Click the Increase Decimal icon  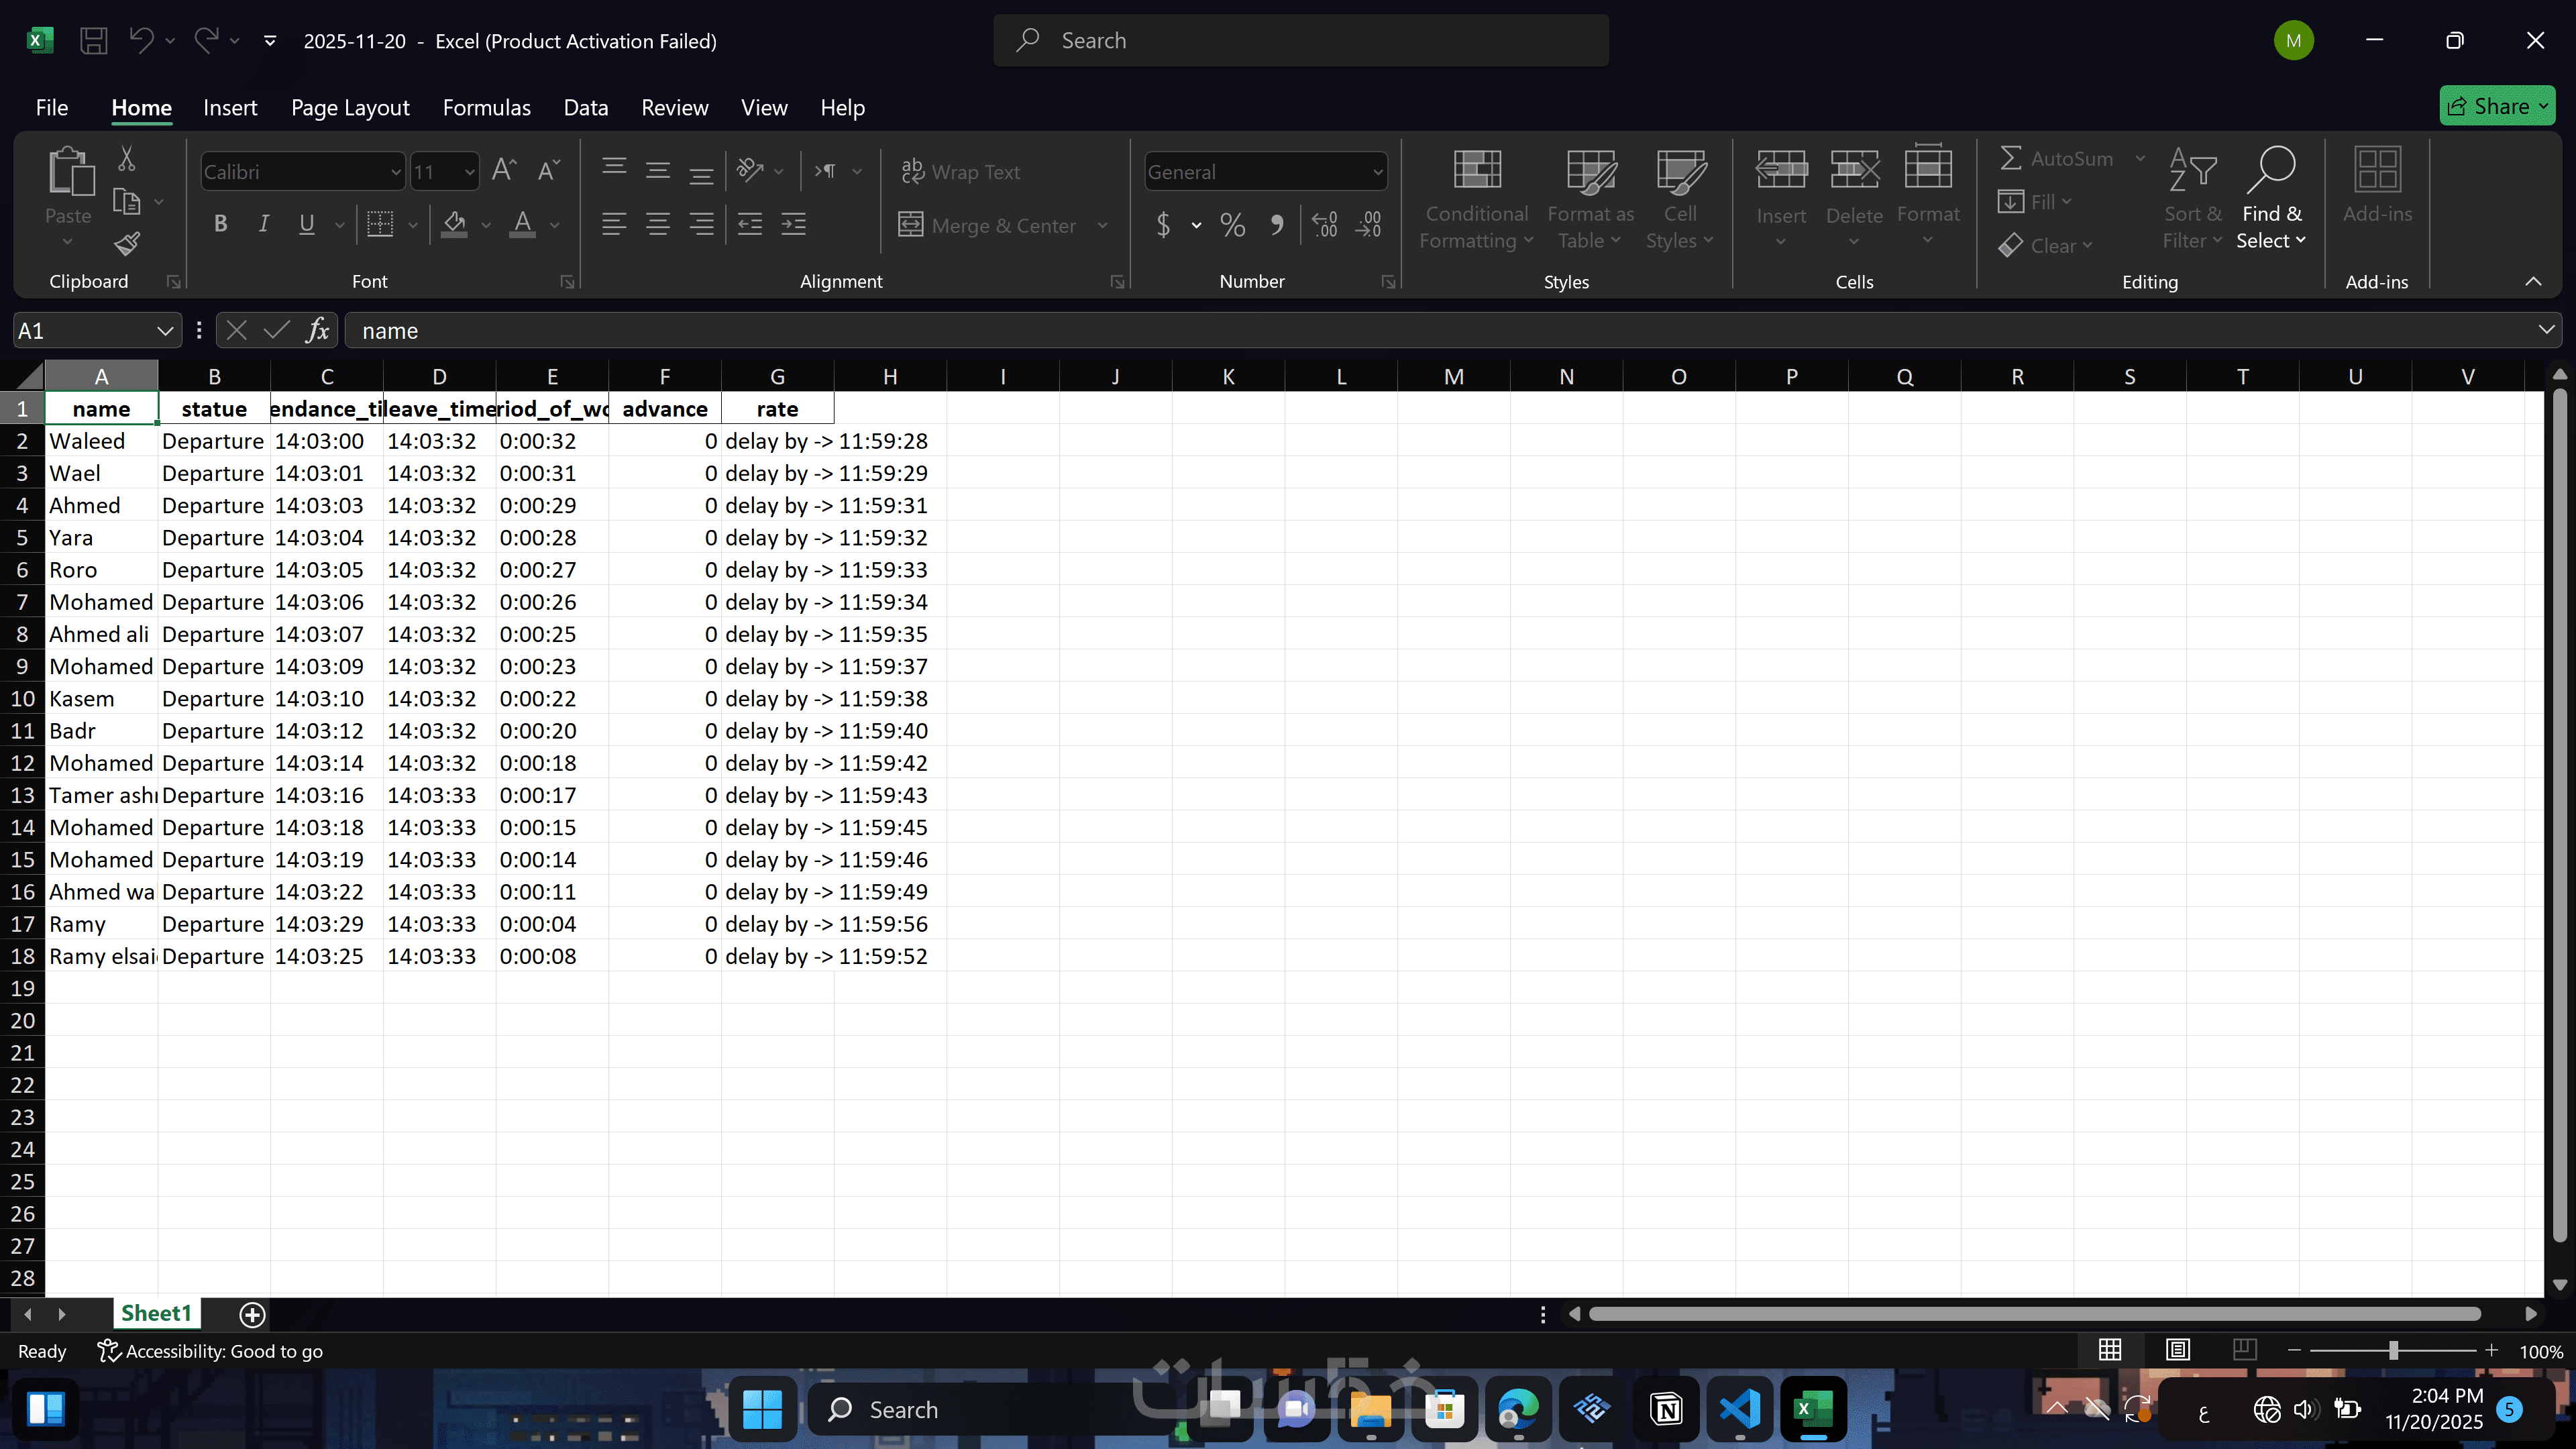1324,225
